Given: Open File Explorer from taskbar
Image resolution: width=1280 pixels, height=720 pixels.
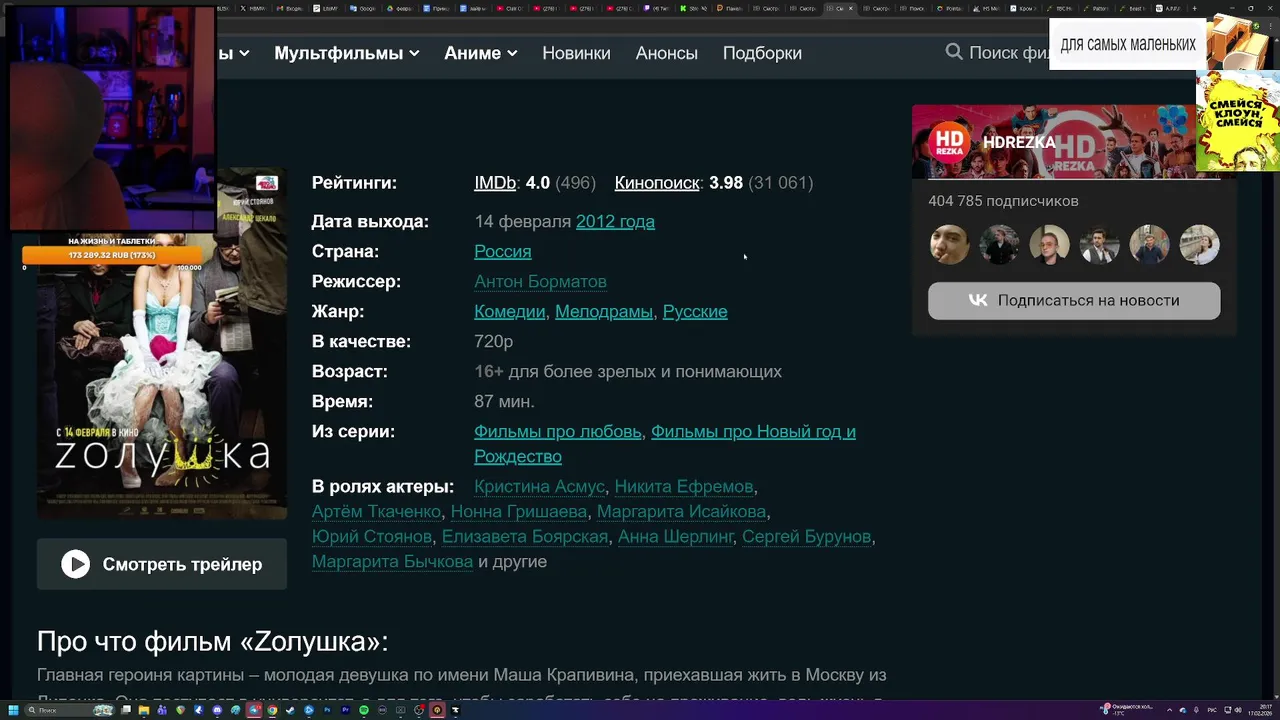Looking at the screenshot, I should point(144,710).
